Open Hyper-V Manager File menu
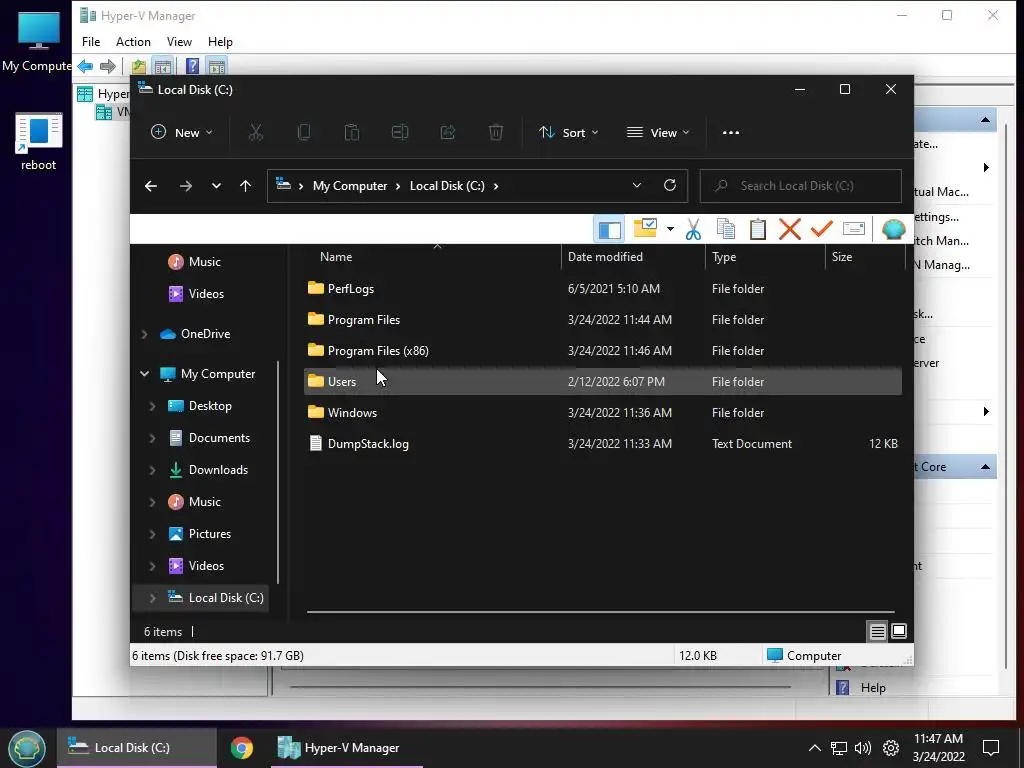 click(91, 42)
